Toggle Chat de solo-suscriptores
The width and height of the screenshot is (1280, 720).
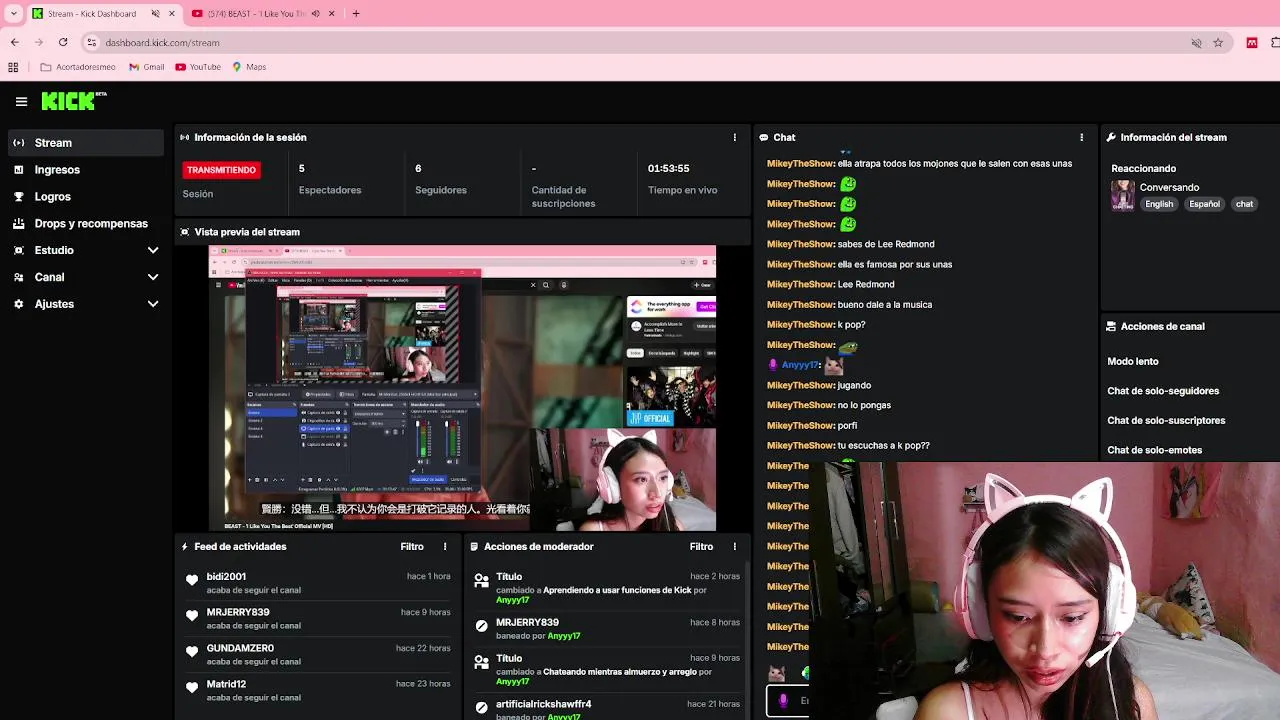click(x=1166, y=420)
